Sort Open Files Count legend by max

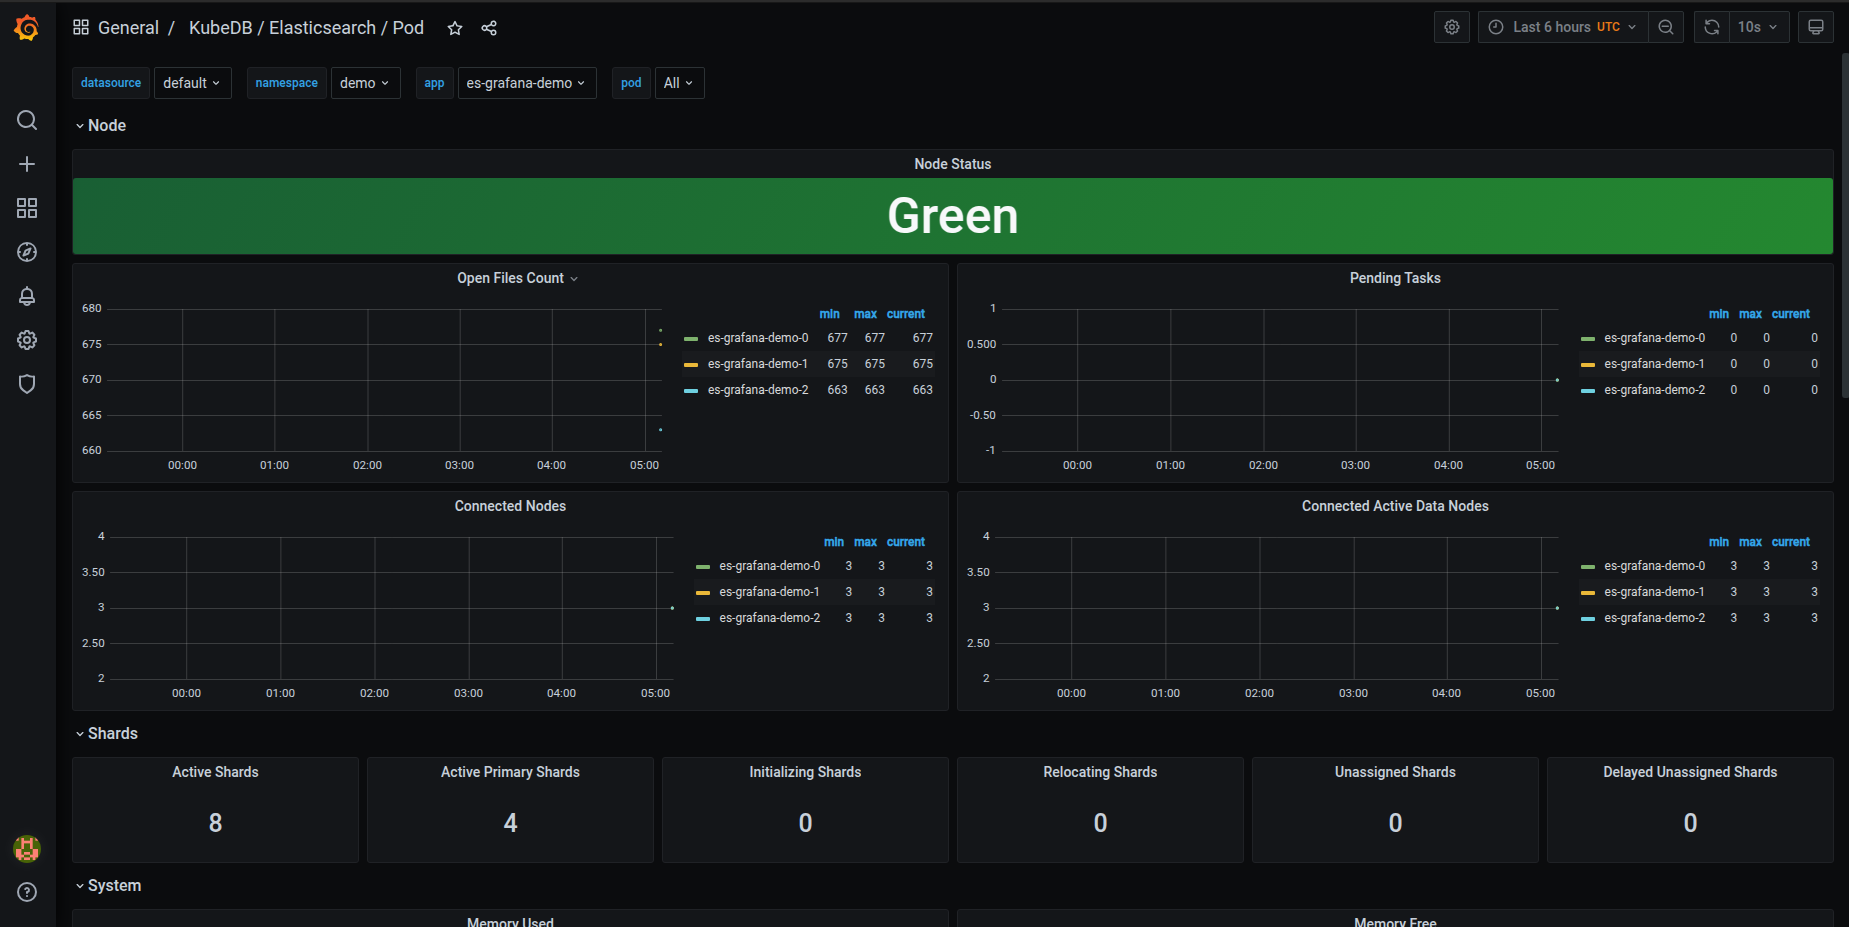tap(865, 314)
